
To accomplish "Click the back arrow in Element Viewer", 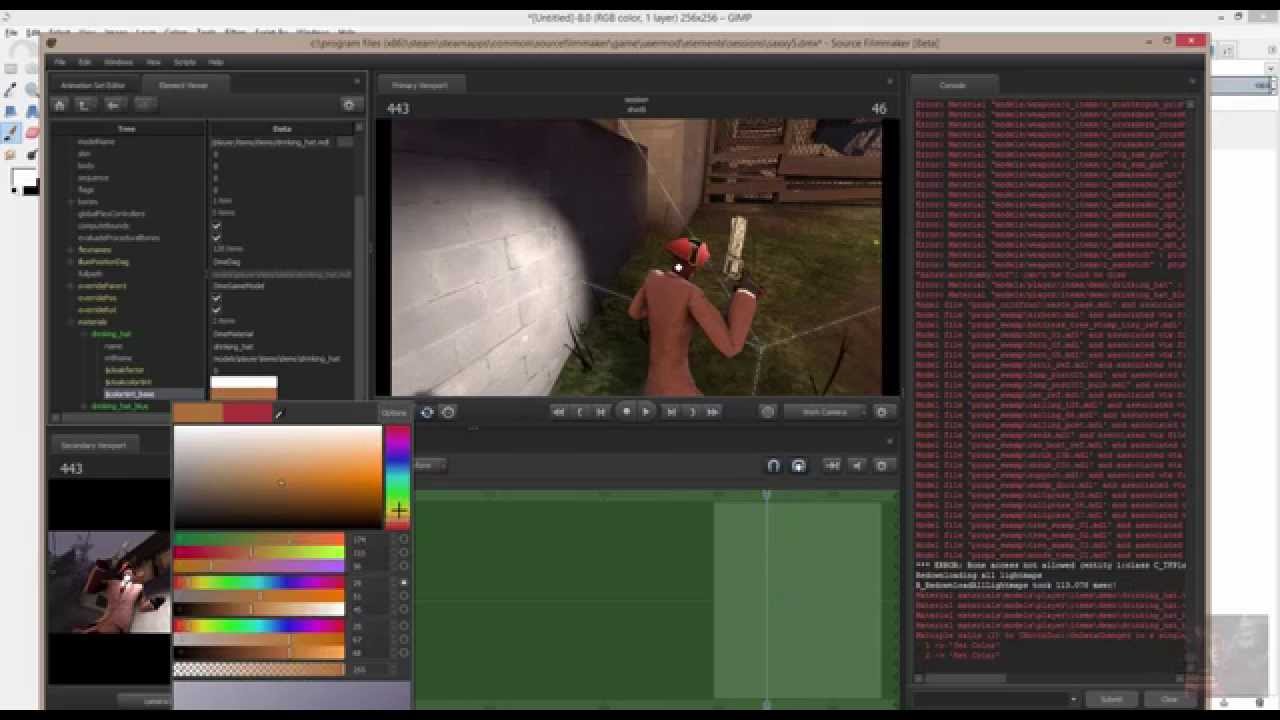I will click(x=114, y=105).
